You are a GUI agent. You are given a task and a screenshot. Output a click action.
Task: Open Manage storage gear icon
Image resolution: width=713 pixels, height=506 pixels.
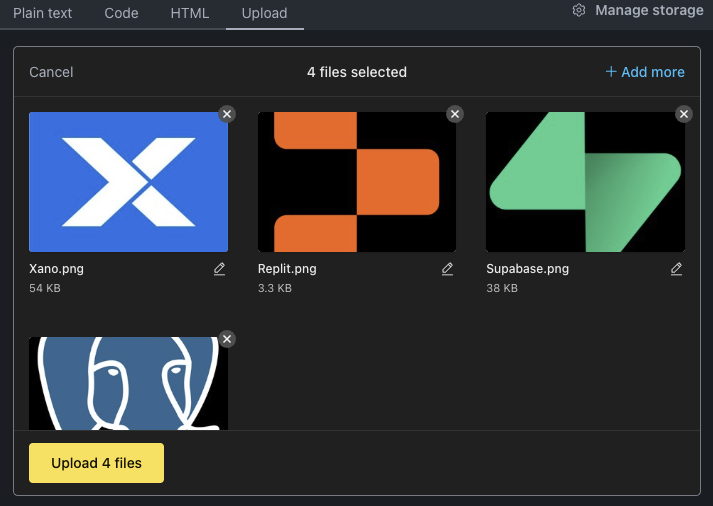(579, 10)
